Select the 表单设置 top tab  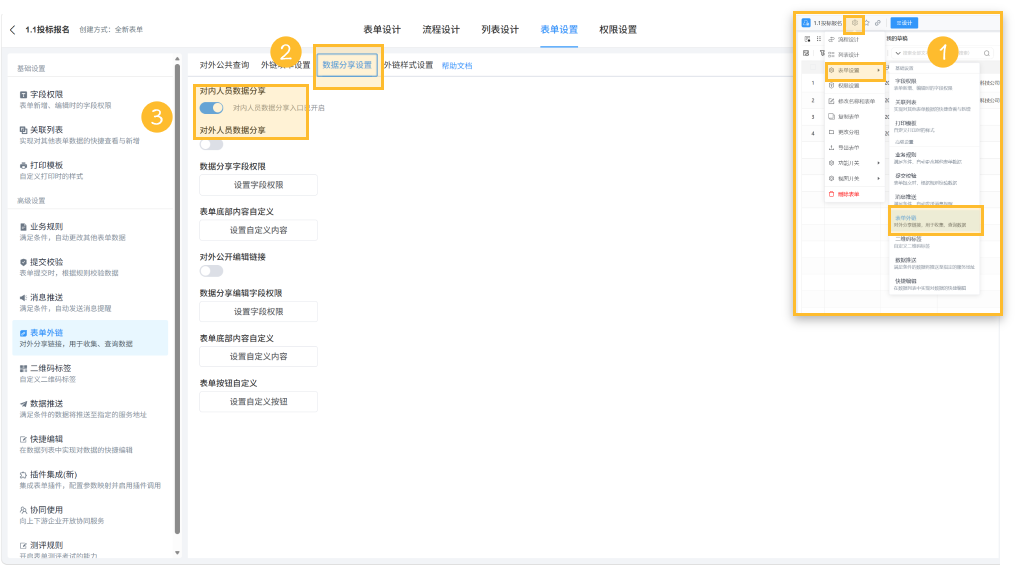pos(559,30)
